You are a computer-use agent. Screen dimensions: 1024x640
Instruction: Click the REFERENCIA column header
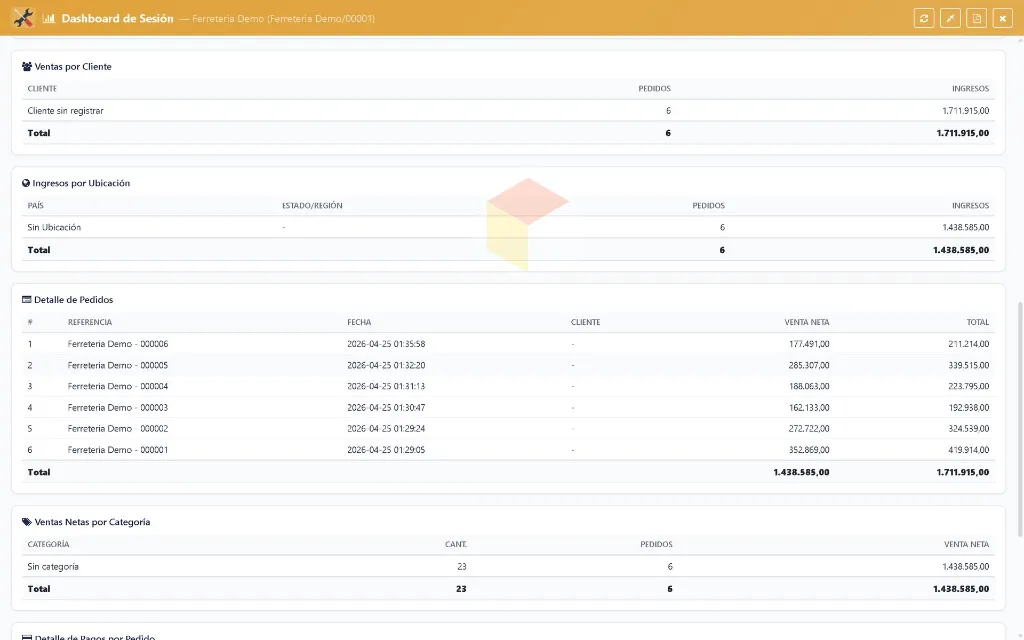click(x=89, y=323)
